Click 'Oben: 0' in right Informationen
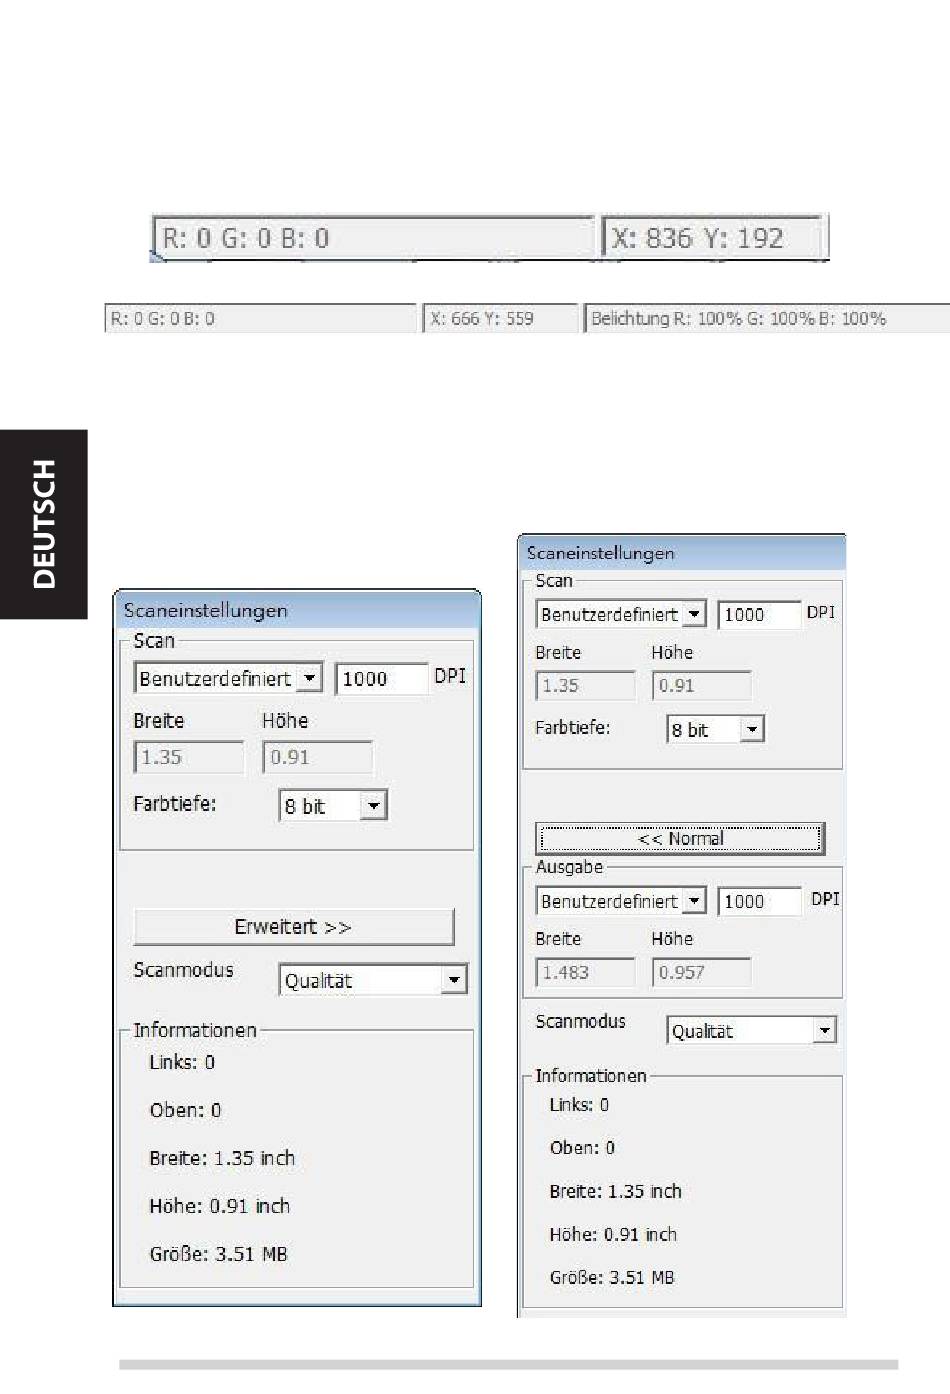The height and width of the screenshot is (1394, 950). [x=582, y=1147]
